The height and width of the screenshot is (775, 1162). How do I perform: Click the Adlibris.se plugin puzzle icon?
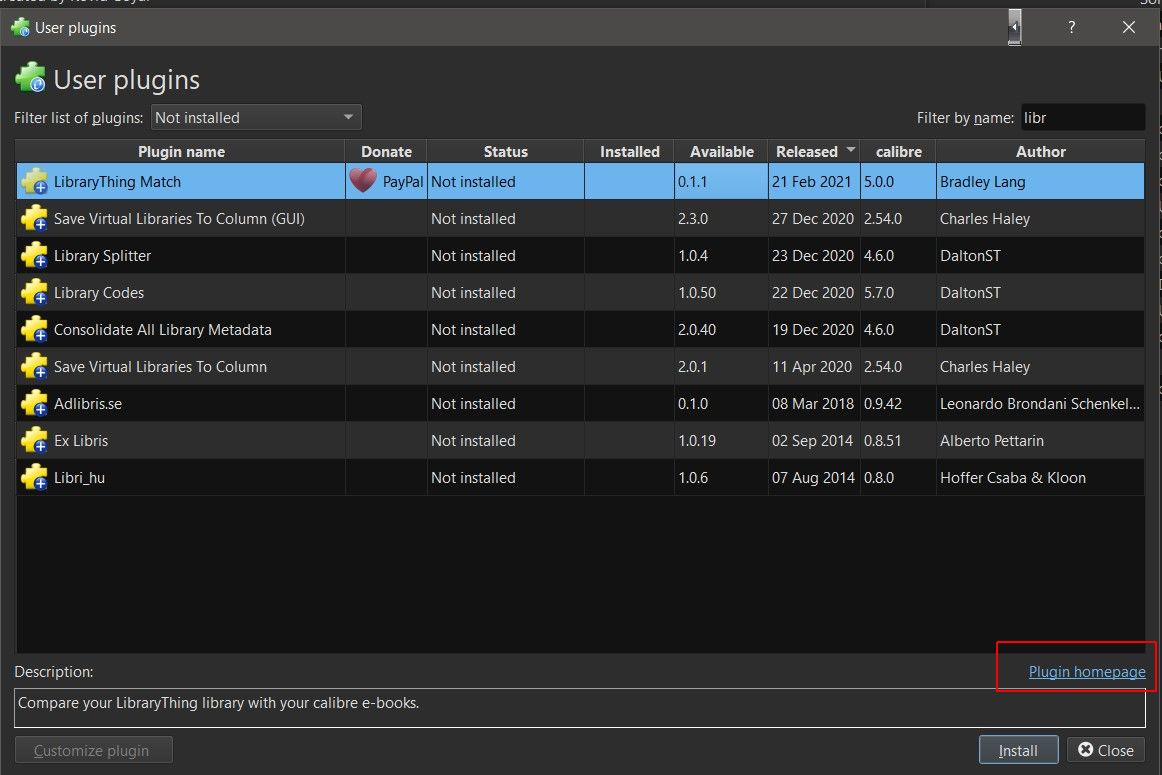(35, 404)
